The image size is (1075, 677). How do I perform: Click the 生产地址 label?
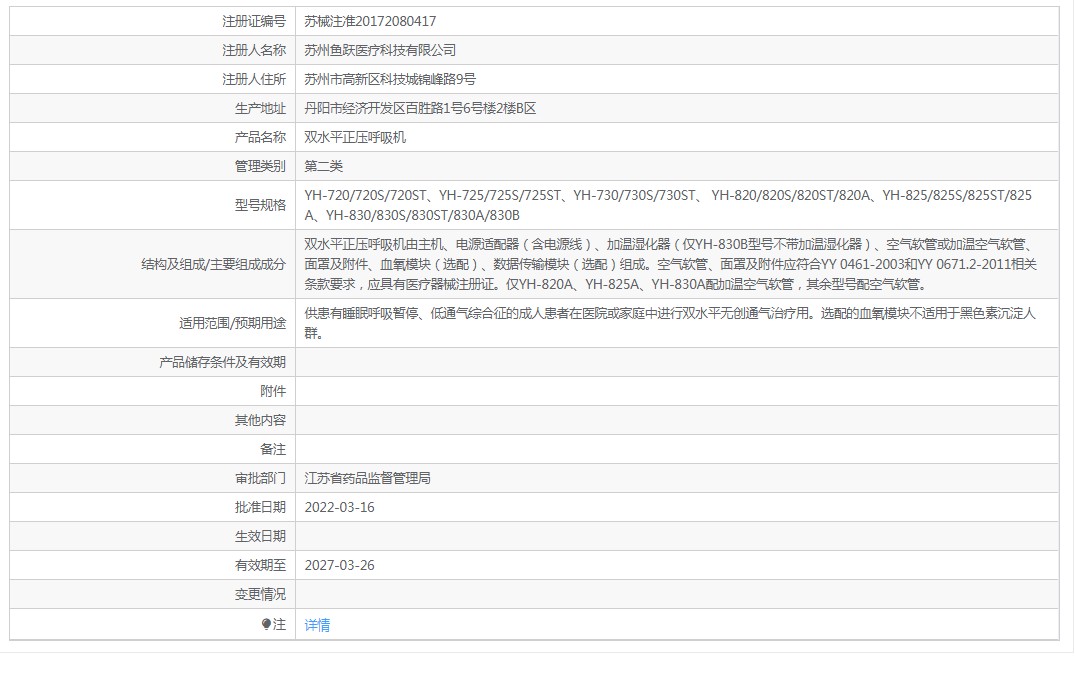point(260,108)
